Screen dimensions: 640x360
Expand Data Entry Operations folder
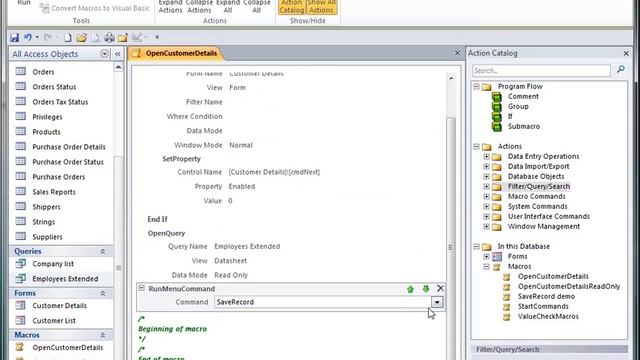pyautogui.click(x=486, y=156)
